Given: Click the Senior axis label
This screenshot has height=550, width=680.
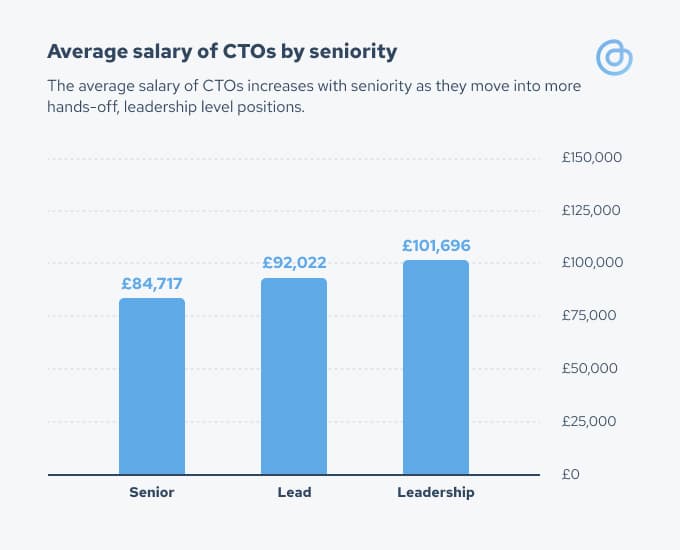Looking at the screenshot, I should coord(152,492).
